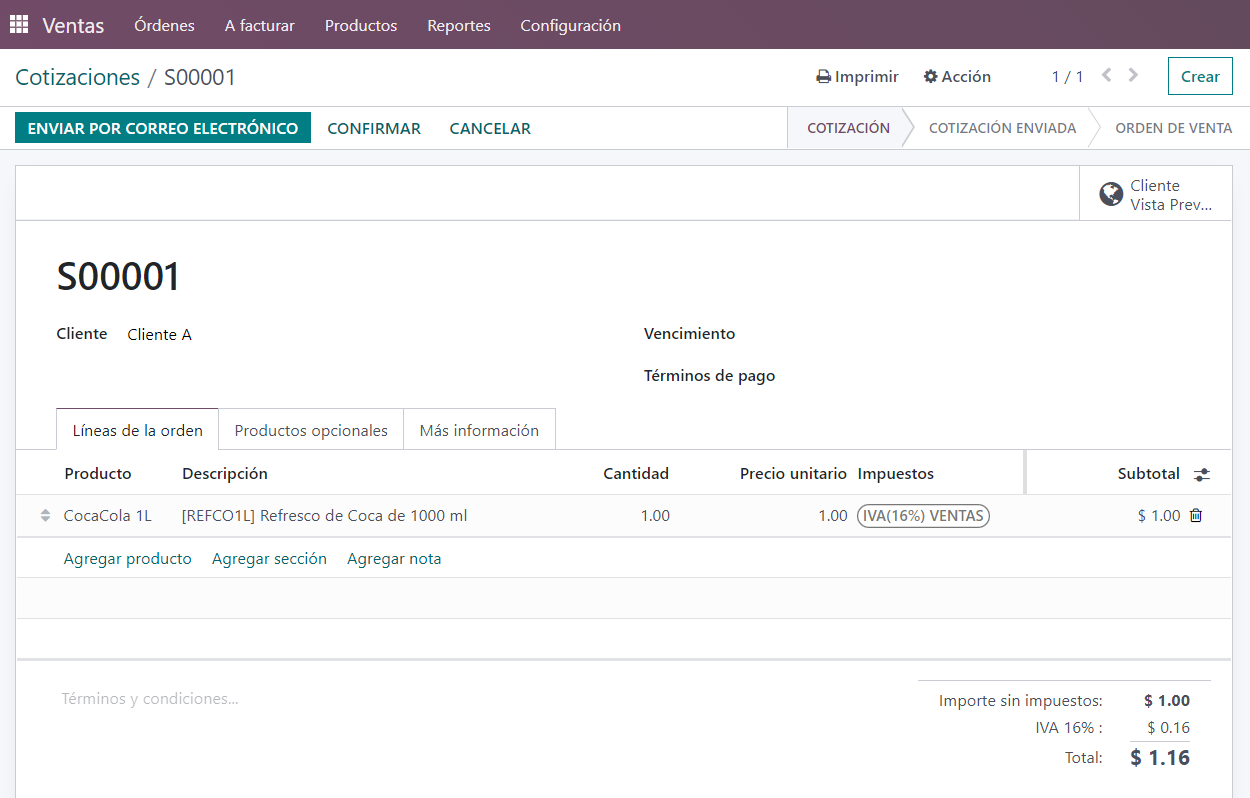Click the Subtotal column header
The height and width of the screenshot is (798, 1250).
[1149, 474]
